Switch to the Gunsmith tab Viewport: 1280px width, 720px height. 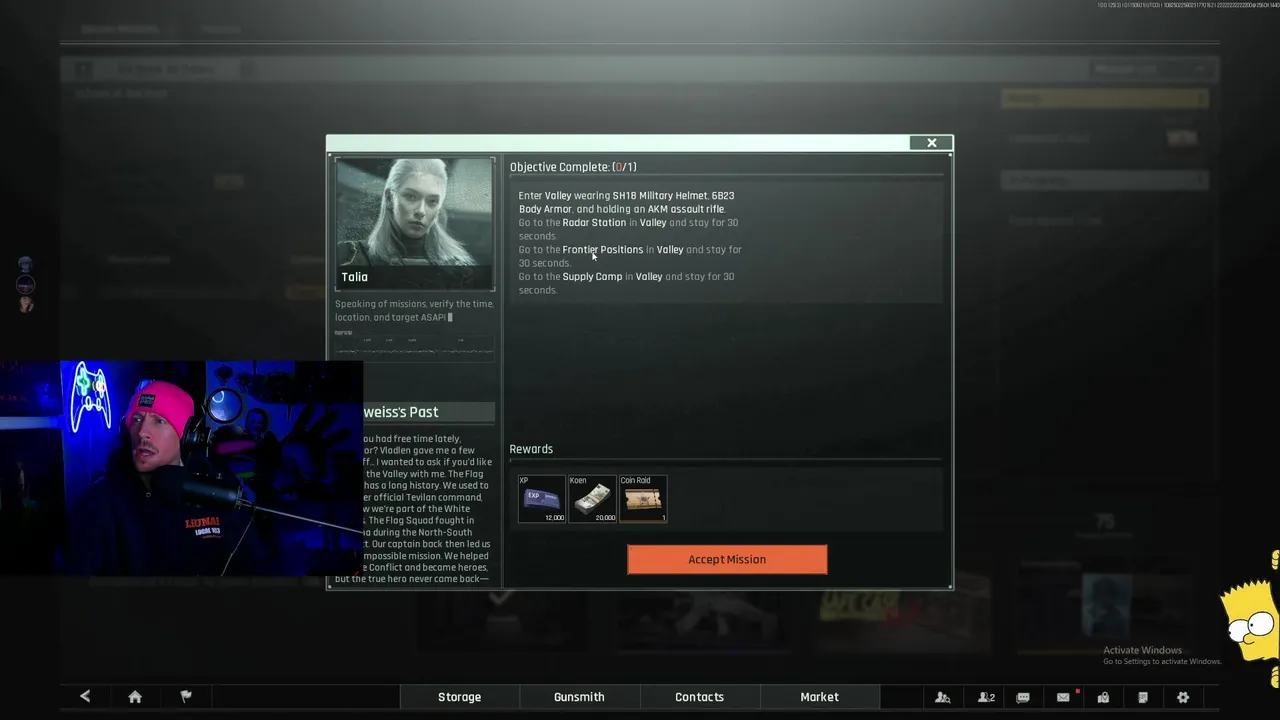[x=580, y=697]
